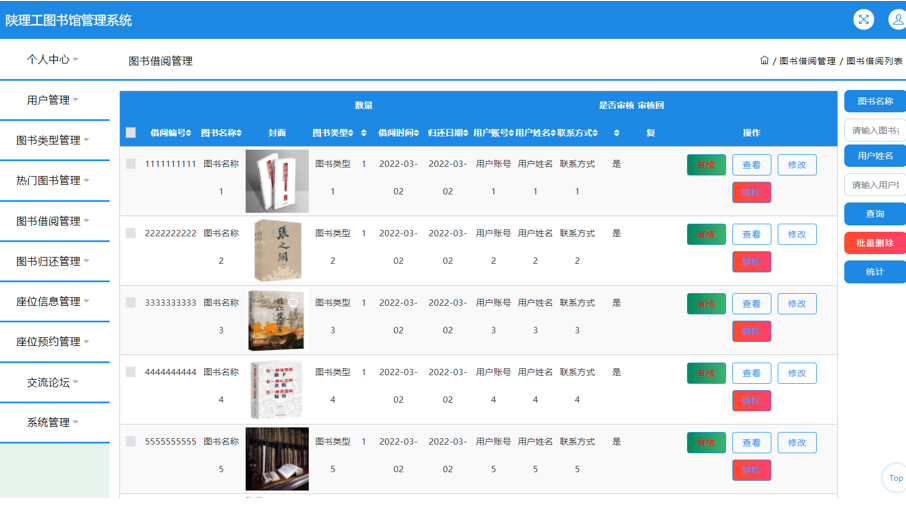This screenshot has width=906, height=505.
Task: Click 审核 button for row 2222222222
Action: (706, 234)
